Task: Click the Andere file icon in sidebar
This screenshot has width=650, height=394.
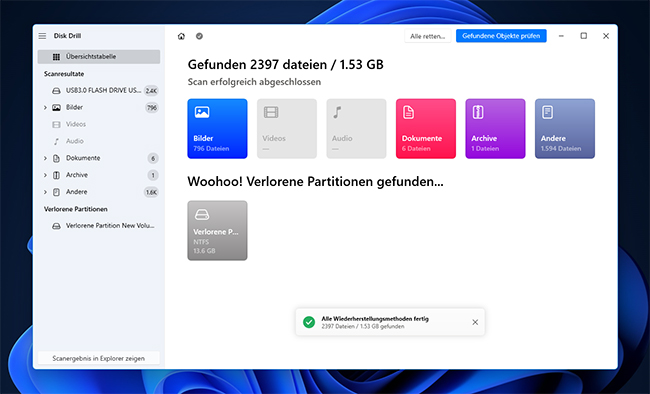Action: coord(56,192)
